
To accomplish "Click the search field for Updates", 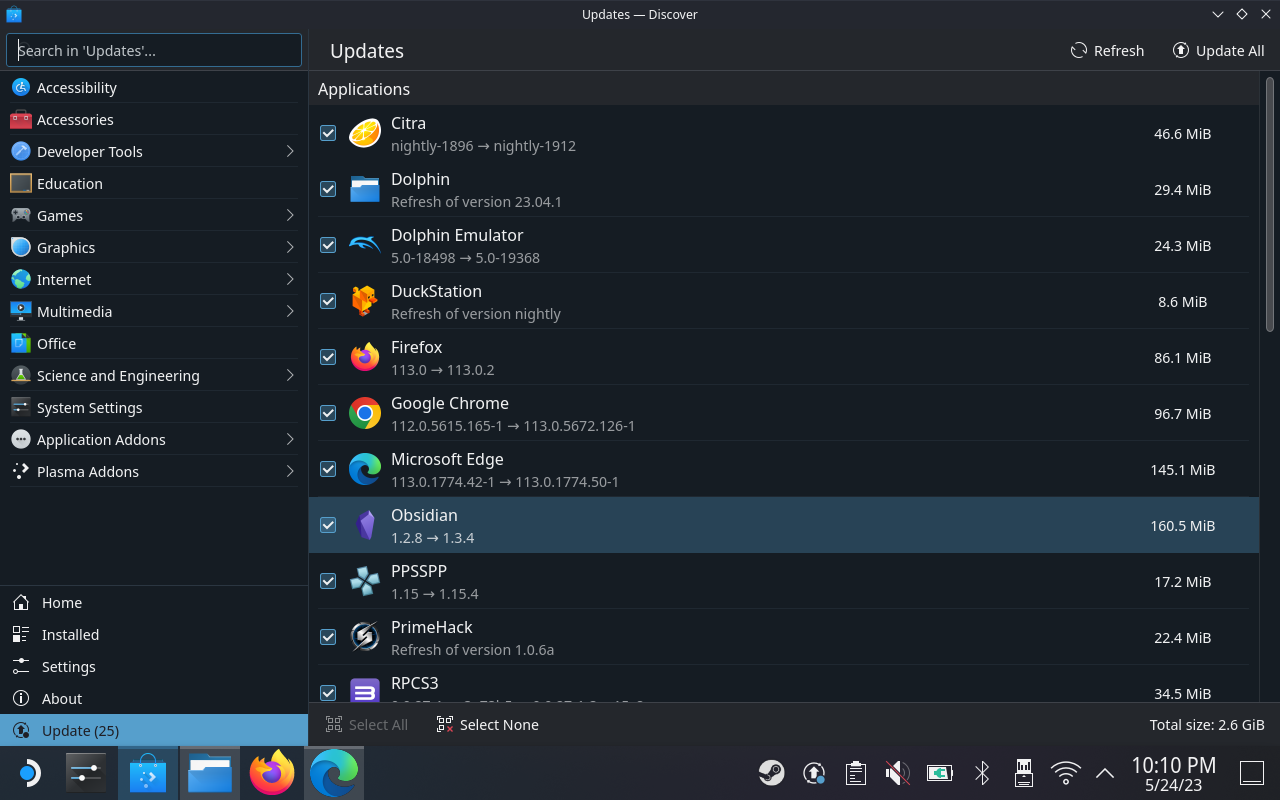I will 153,49.
